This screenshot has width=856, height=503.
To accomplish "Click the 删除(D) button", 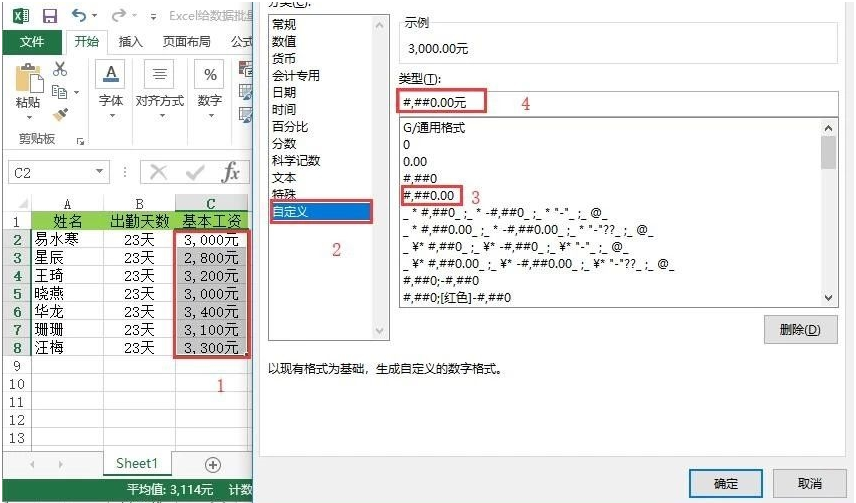I will [800, 330].
